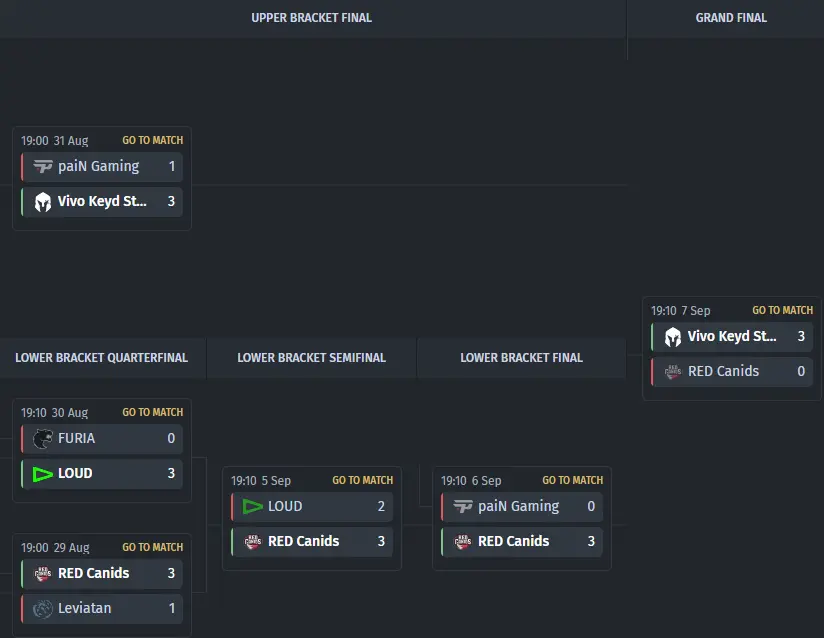Go to match for 6 Sep lower final
Viewport: 824px width, 638px height.
tap(572, 480)
